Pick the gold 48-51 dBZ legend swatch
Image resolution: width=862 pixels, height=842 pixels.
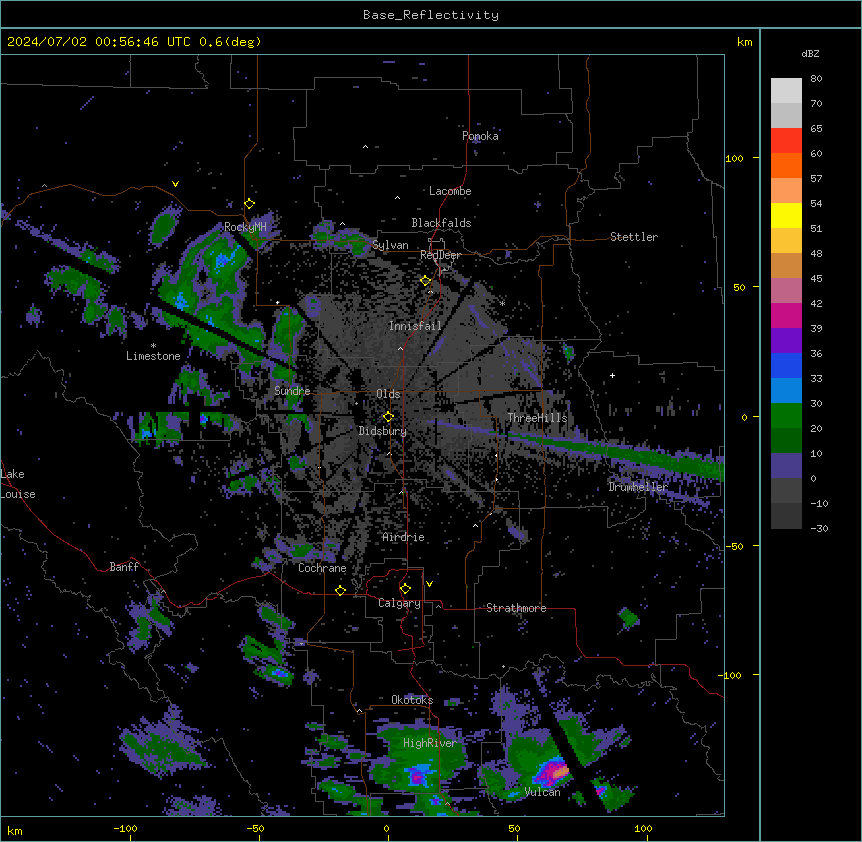click(786, 240)
